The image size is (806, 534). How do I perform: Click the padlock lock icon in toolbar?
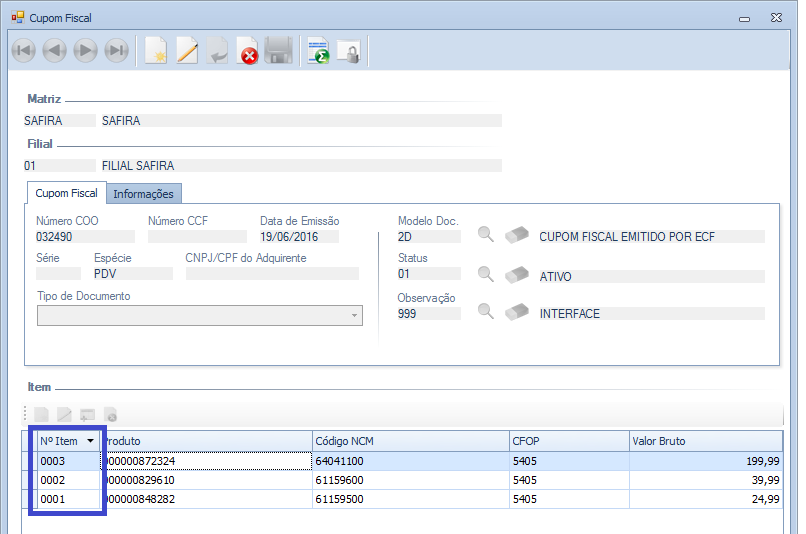348,51
